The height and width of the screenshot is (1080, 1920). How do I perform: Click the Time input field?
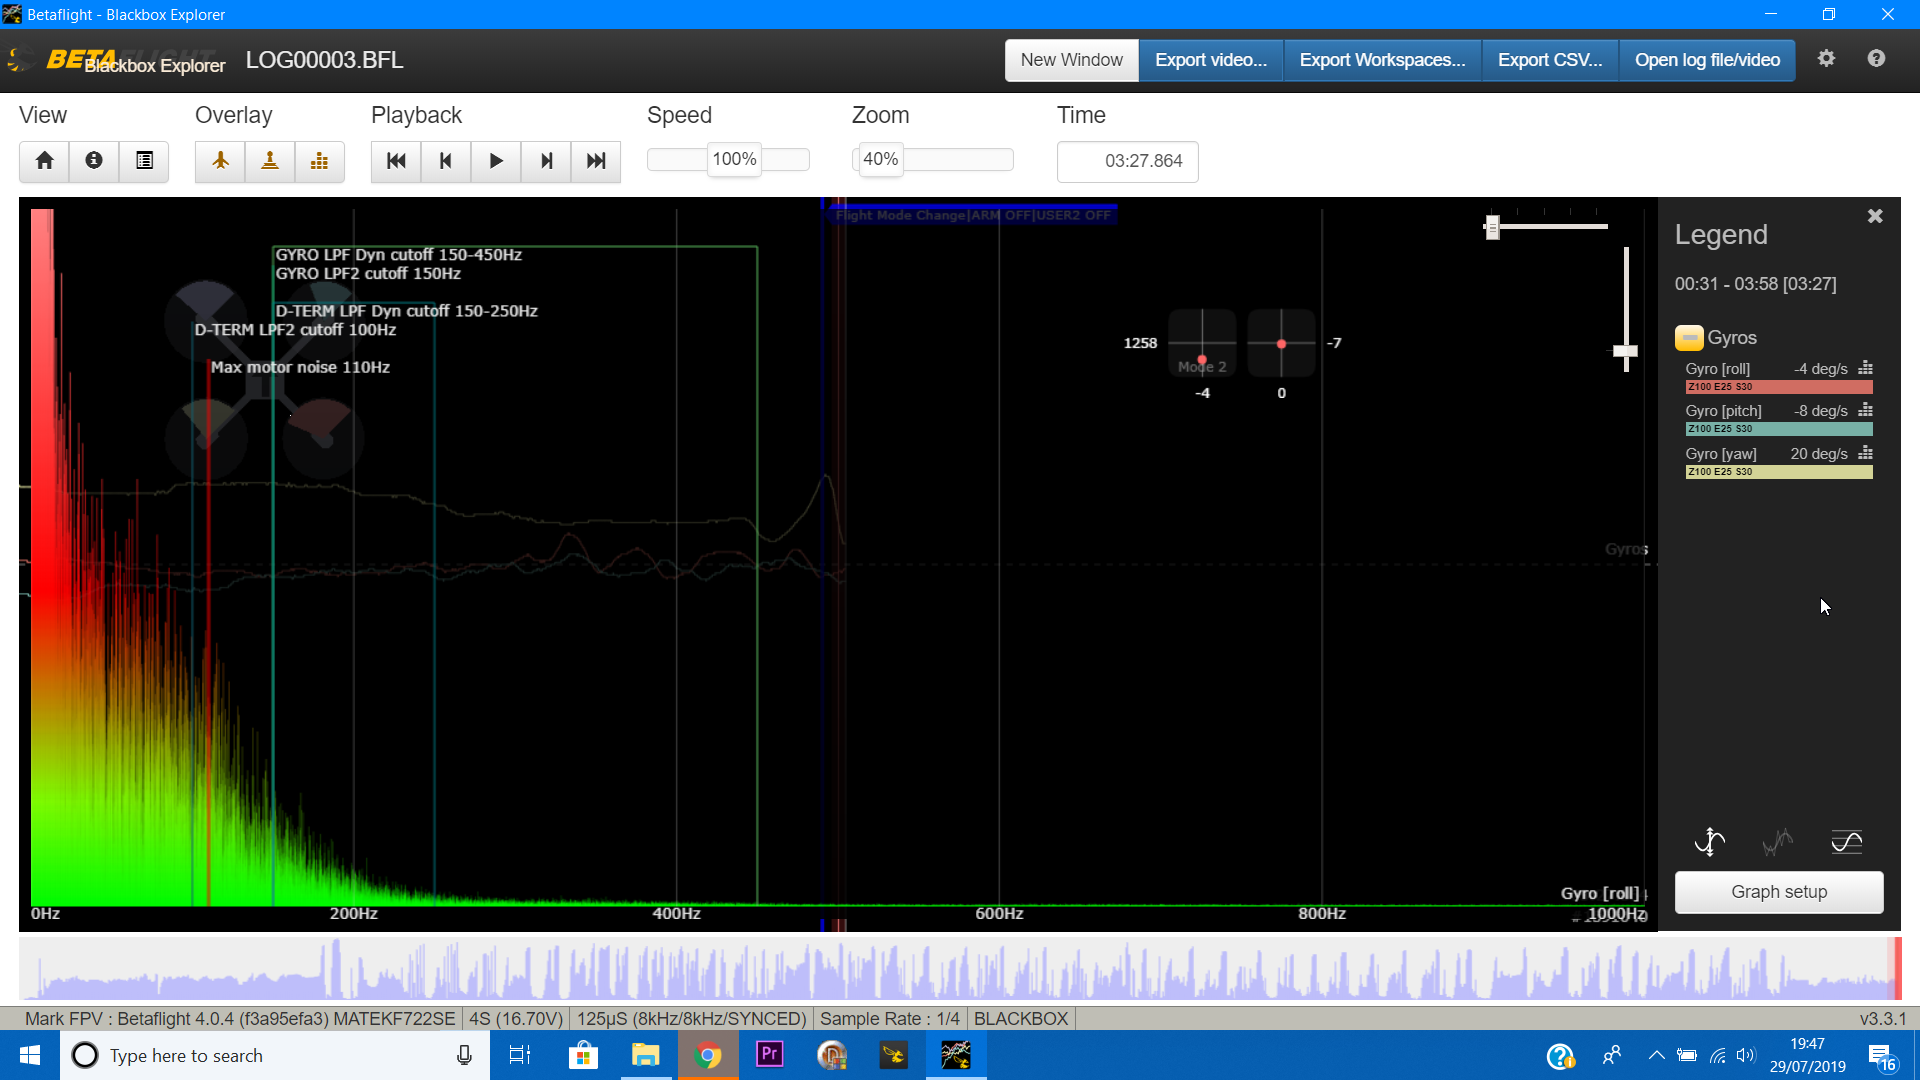pos(1127,161)
